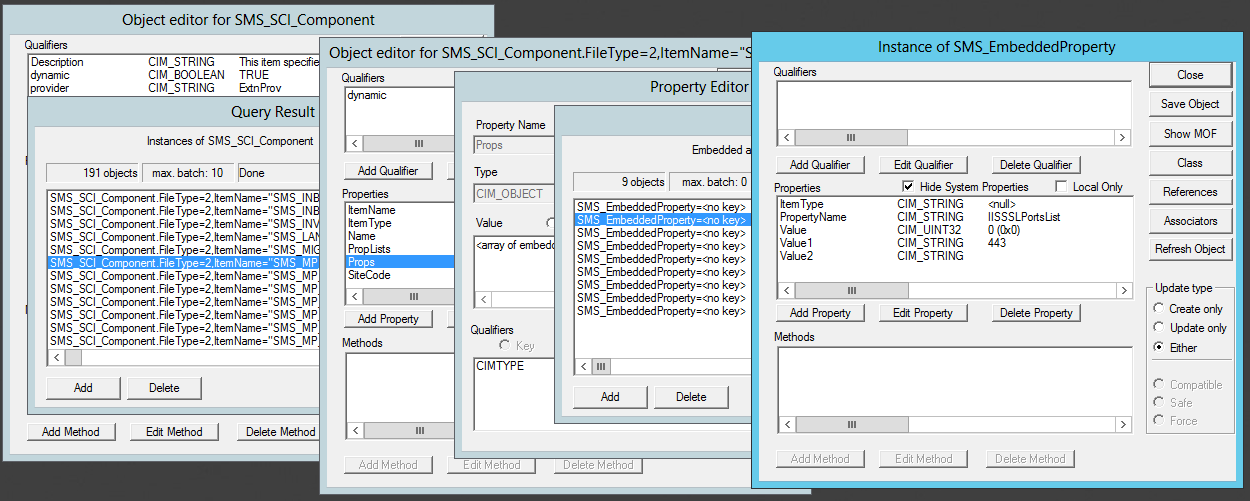
Task: Click Delete button in Query Result window
Action: coord(164,388)
